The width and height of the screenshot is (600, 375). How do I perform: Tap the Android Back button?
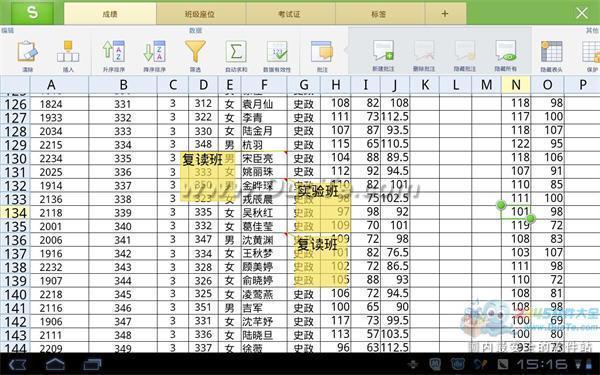coord(17,364)
